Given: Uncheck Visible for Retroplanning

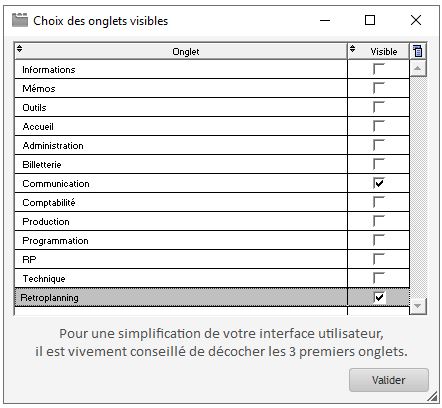Looking at the screenshot, I should (379, 297).
